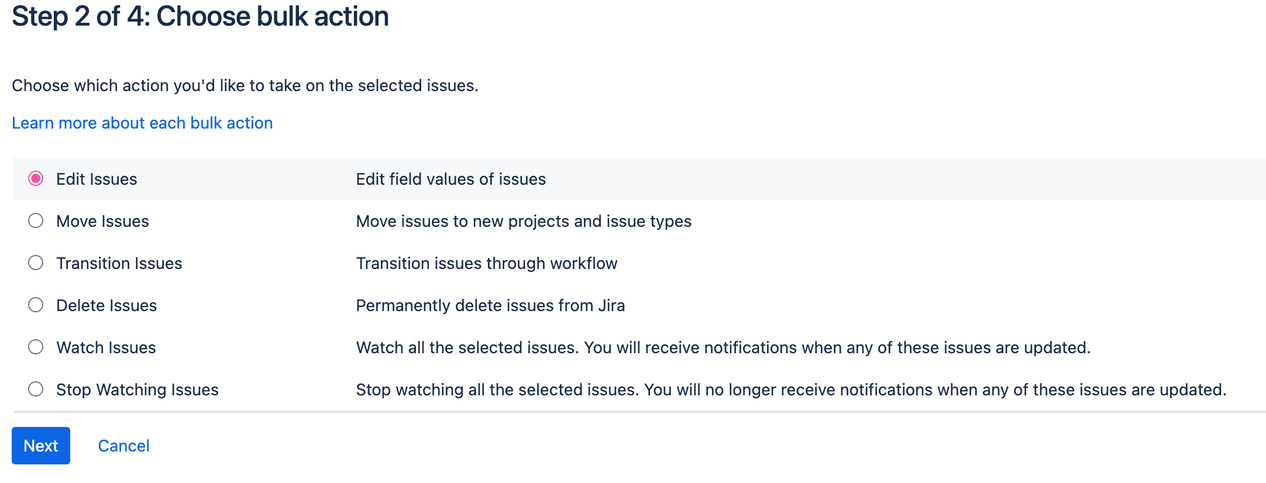Open Learn more about each bulk action
This screenshot has width=1266, height=483.
click(142, 123)
